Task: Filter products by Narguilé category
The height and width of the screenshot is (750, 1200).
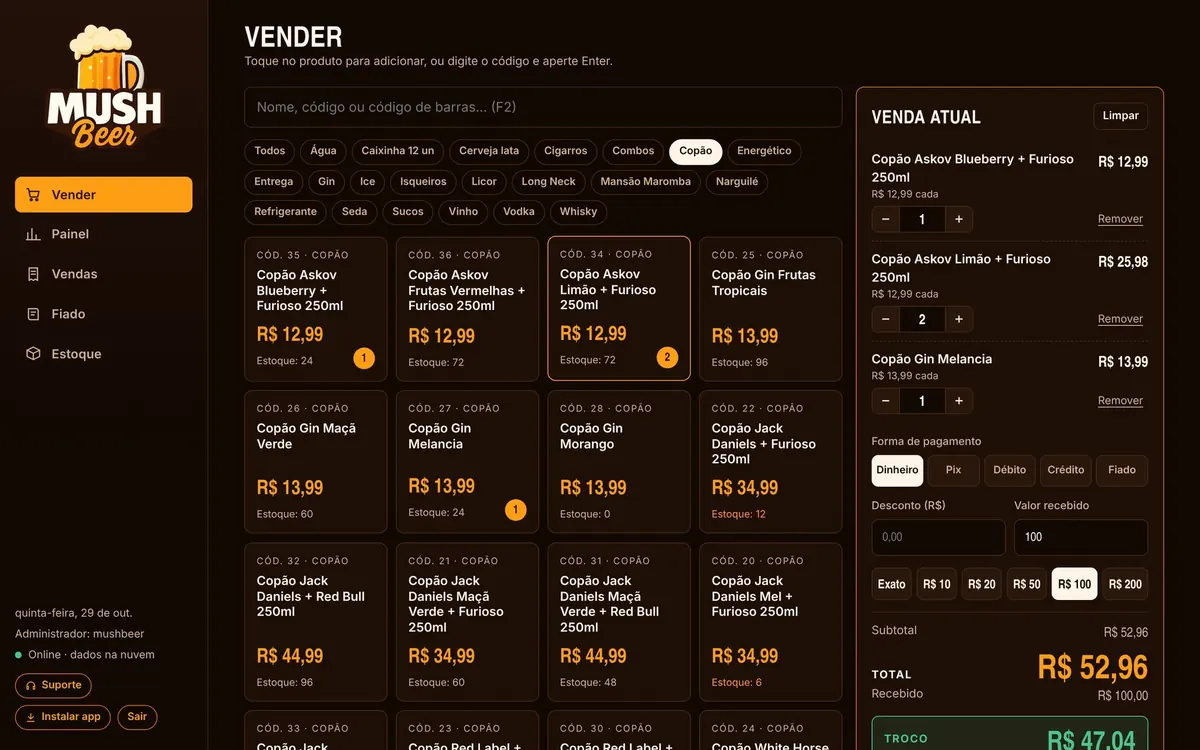Action: click(737, 182)
